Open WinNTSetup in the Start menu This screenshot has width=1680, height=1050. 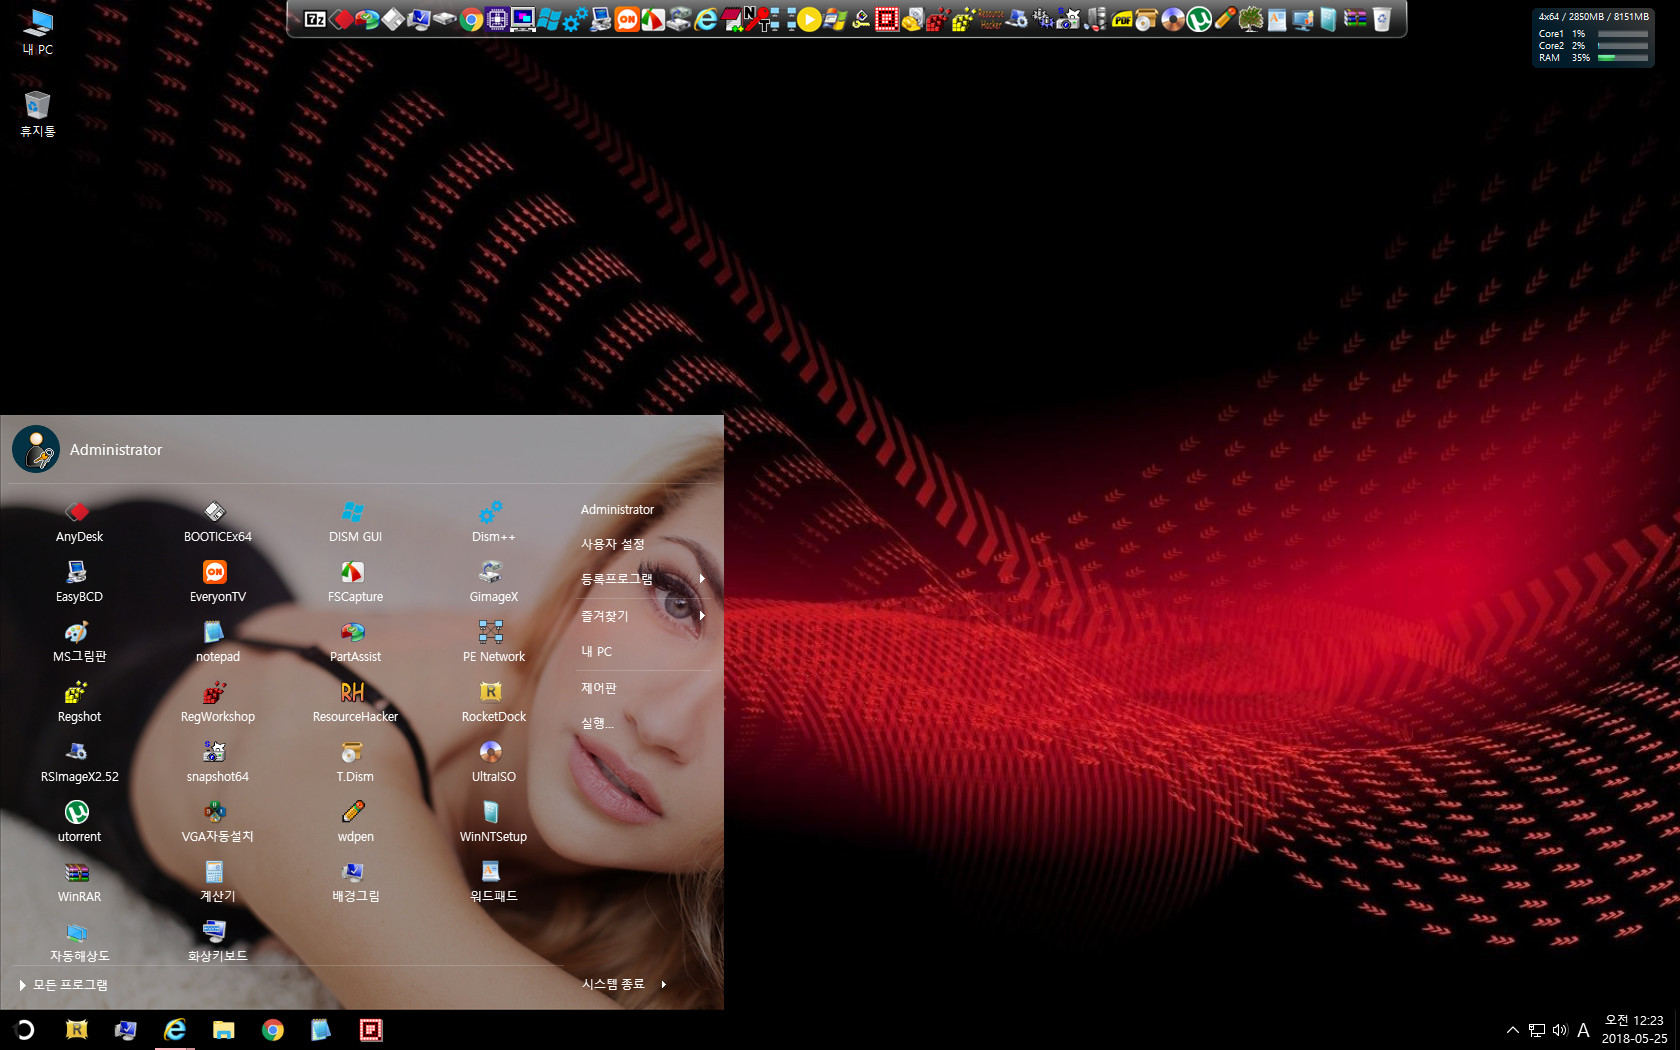coord(493,822)
